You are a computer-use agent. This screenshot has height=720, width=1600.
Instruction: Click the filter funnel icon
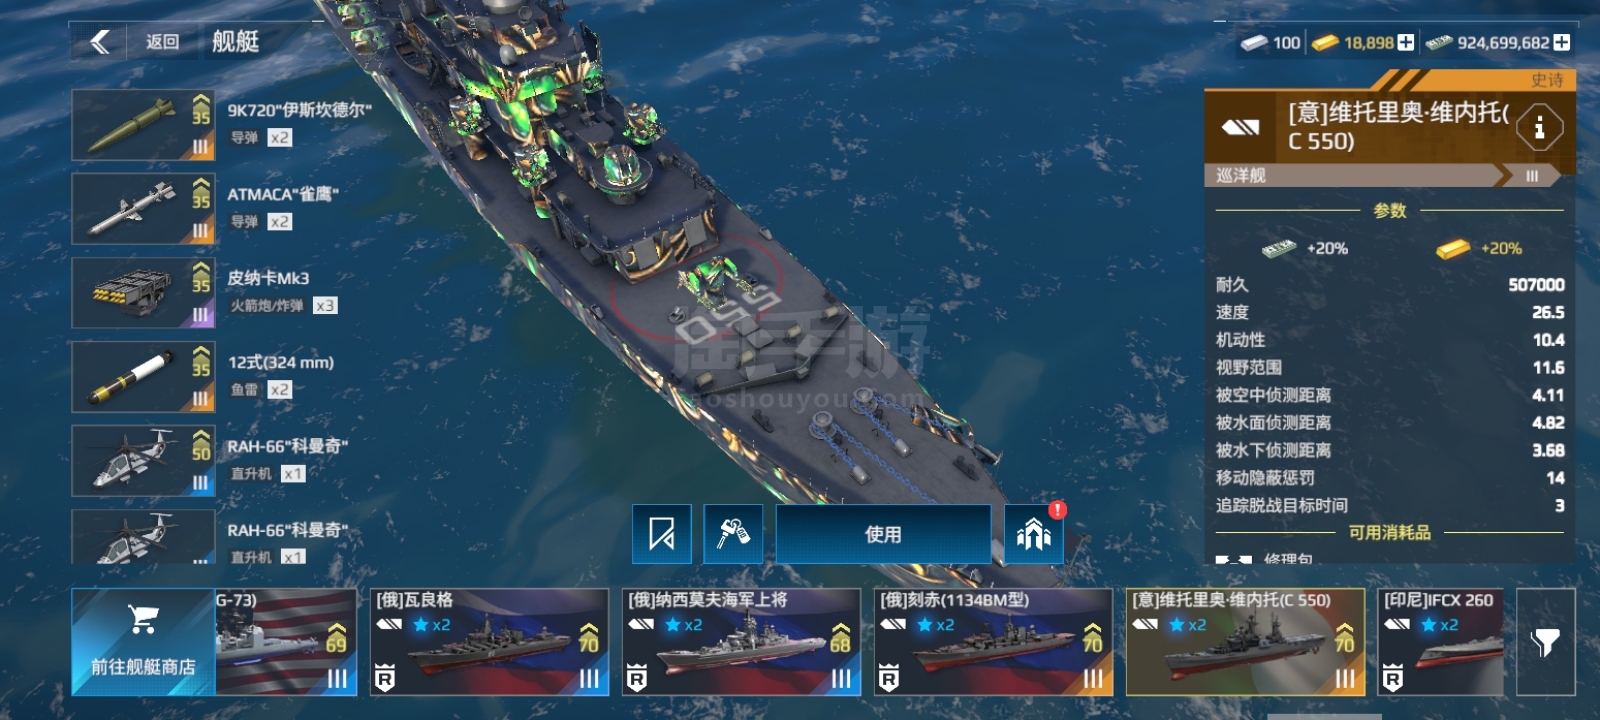click(x=1546, y=642)
